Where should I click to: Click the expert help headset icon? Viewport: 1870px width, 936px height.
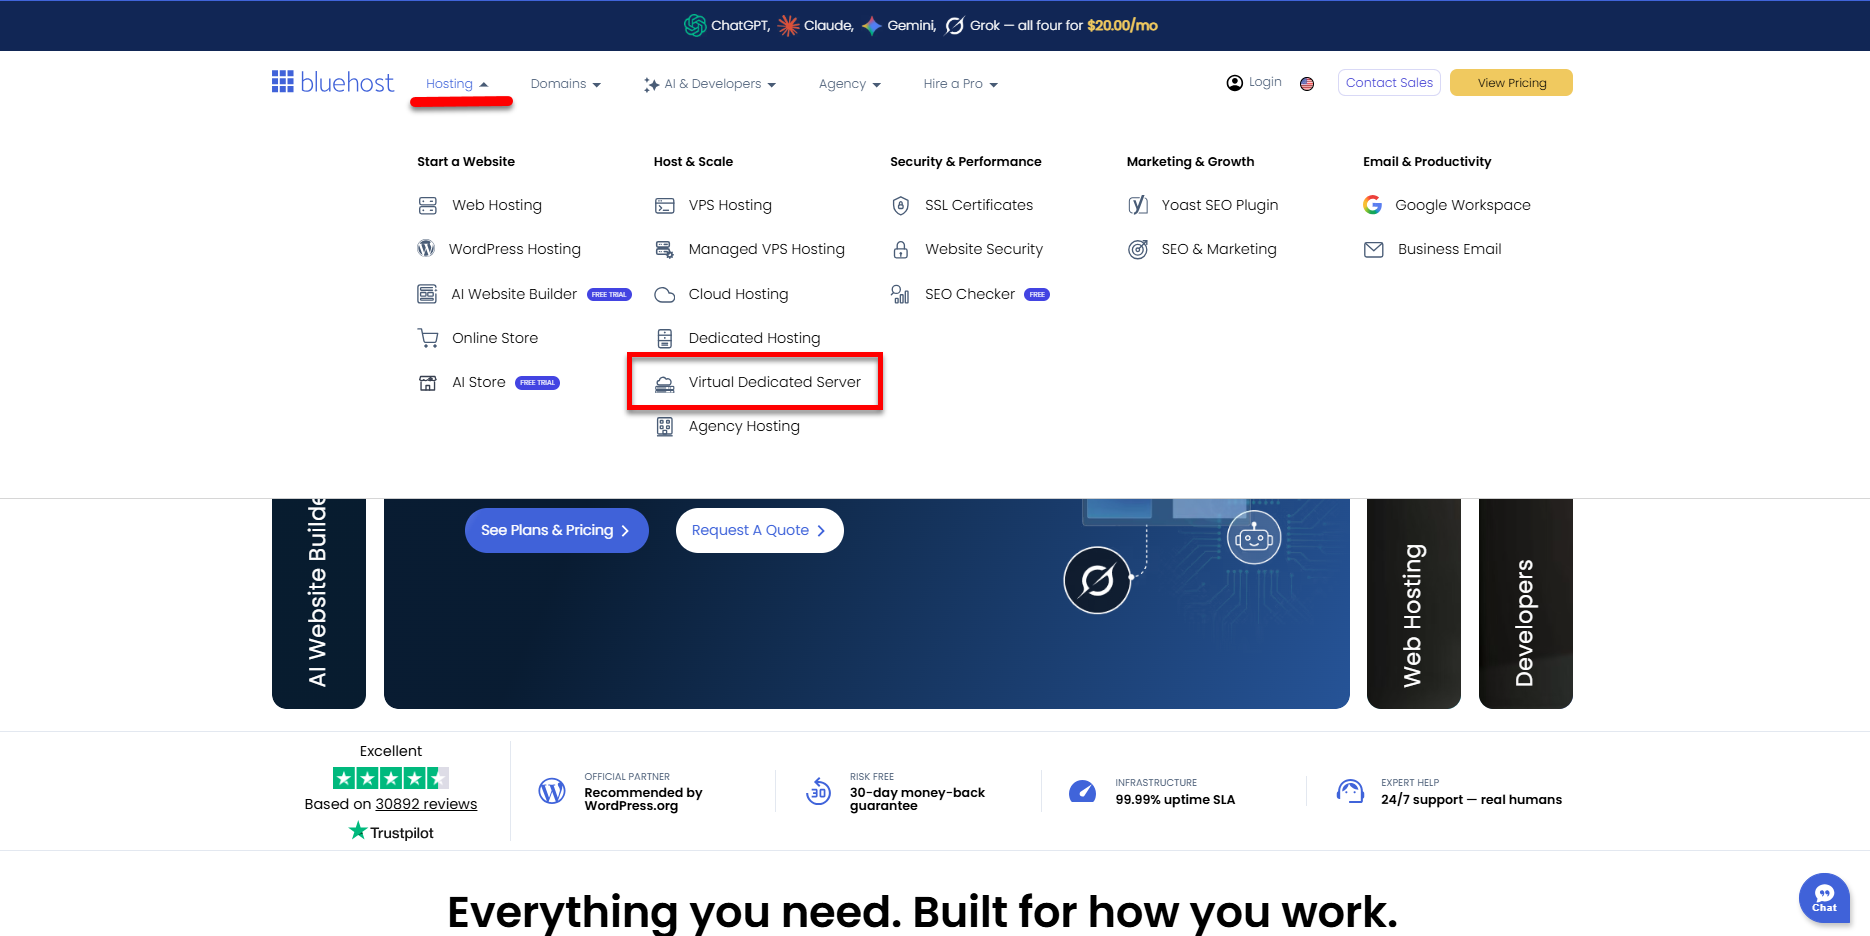pos(1350,791)
